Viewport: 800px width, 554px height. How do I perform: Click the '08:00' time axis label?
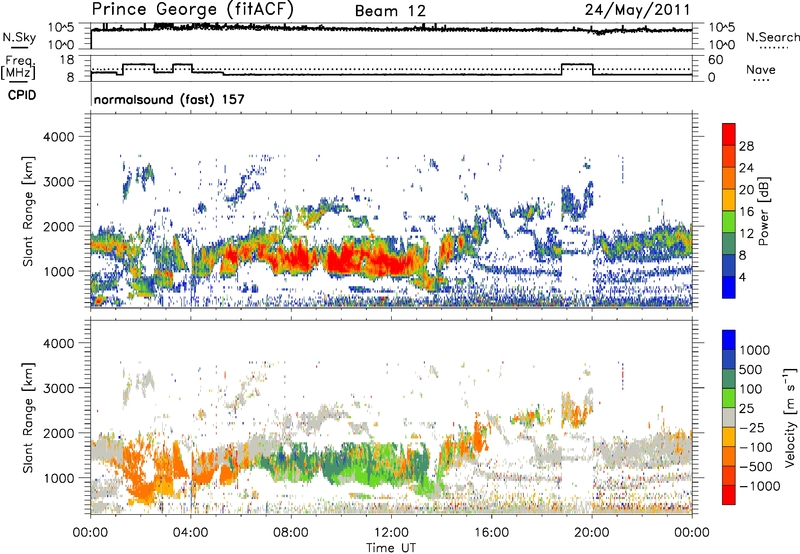(291, 533)
